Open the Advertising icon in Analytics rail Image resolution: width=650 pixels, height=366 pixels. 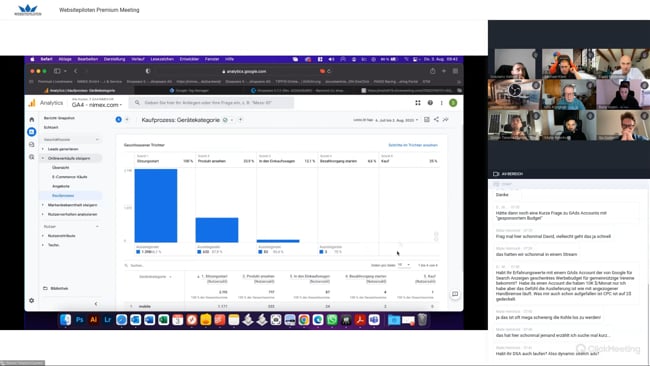click(x=32, y=157)
